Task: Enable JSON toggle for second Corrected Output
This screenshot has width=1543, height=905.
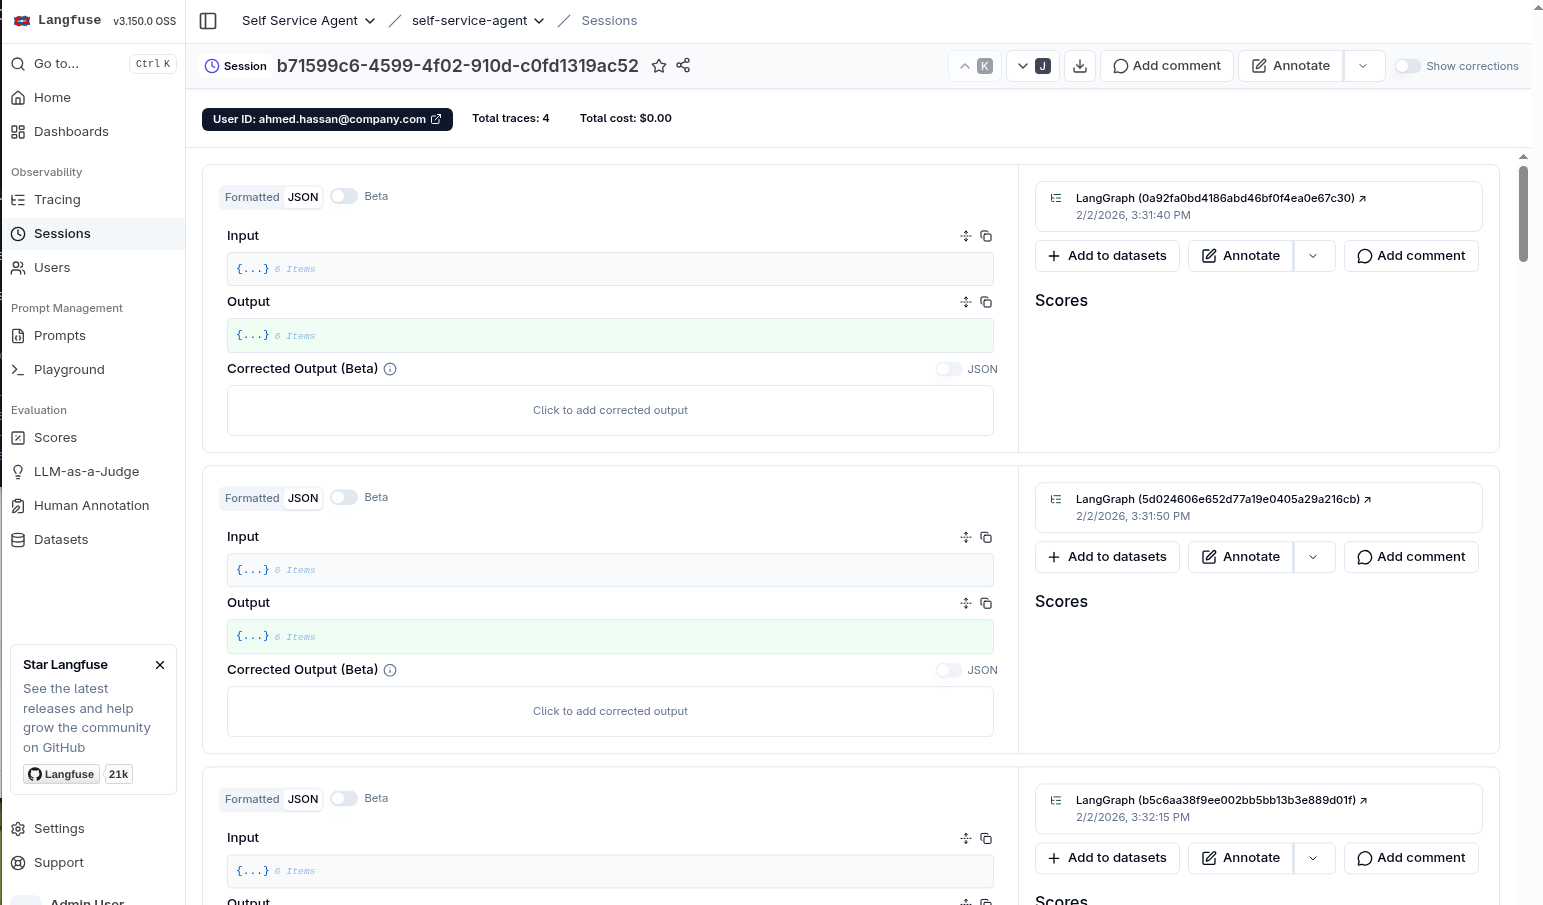Action: click(x=949, y=670)
